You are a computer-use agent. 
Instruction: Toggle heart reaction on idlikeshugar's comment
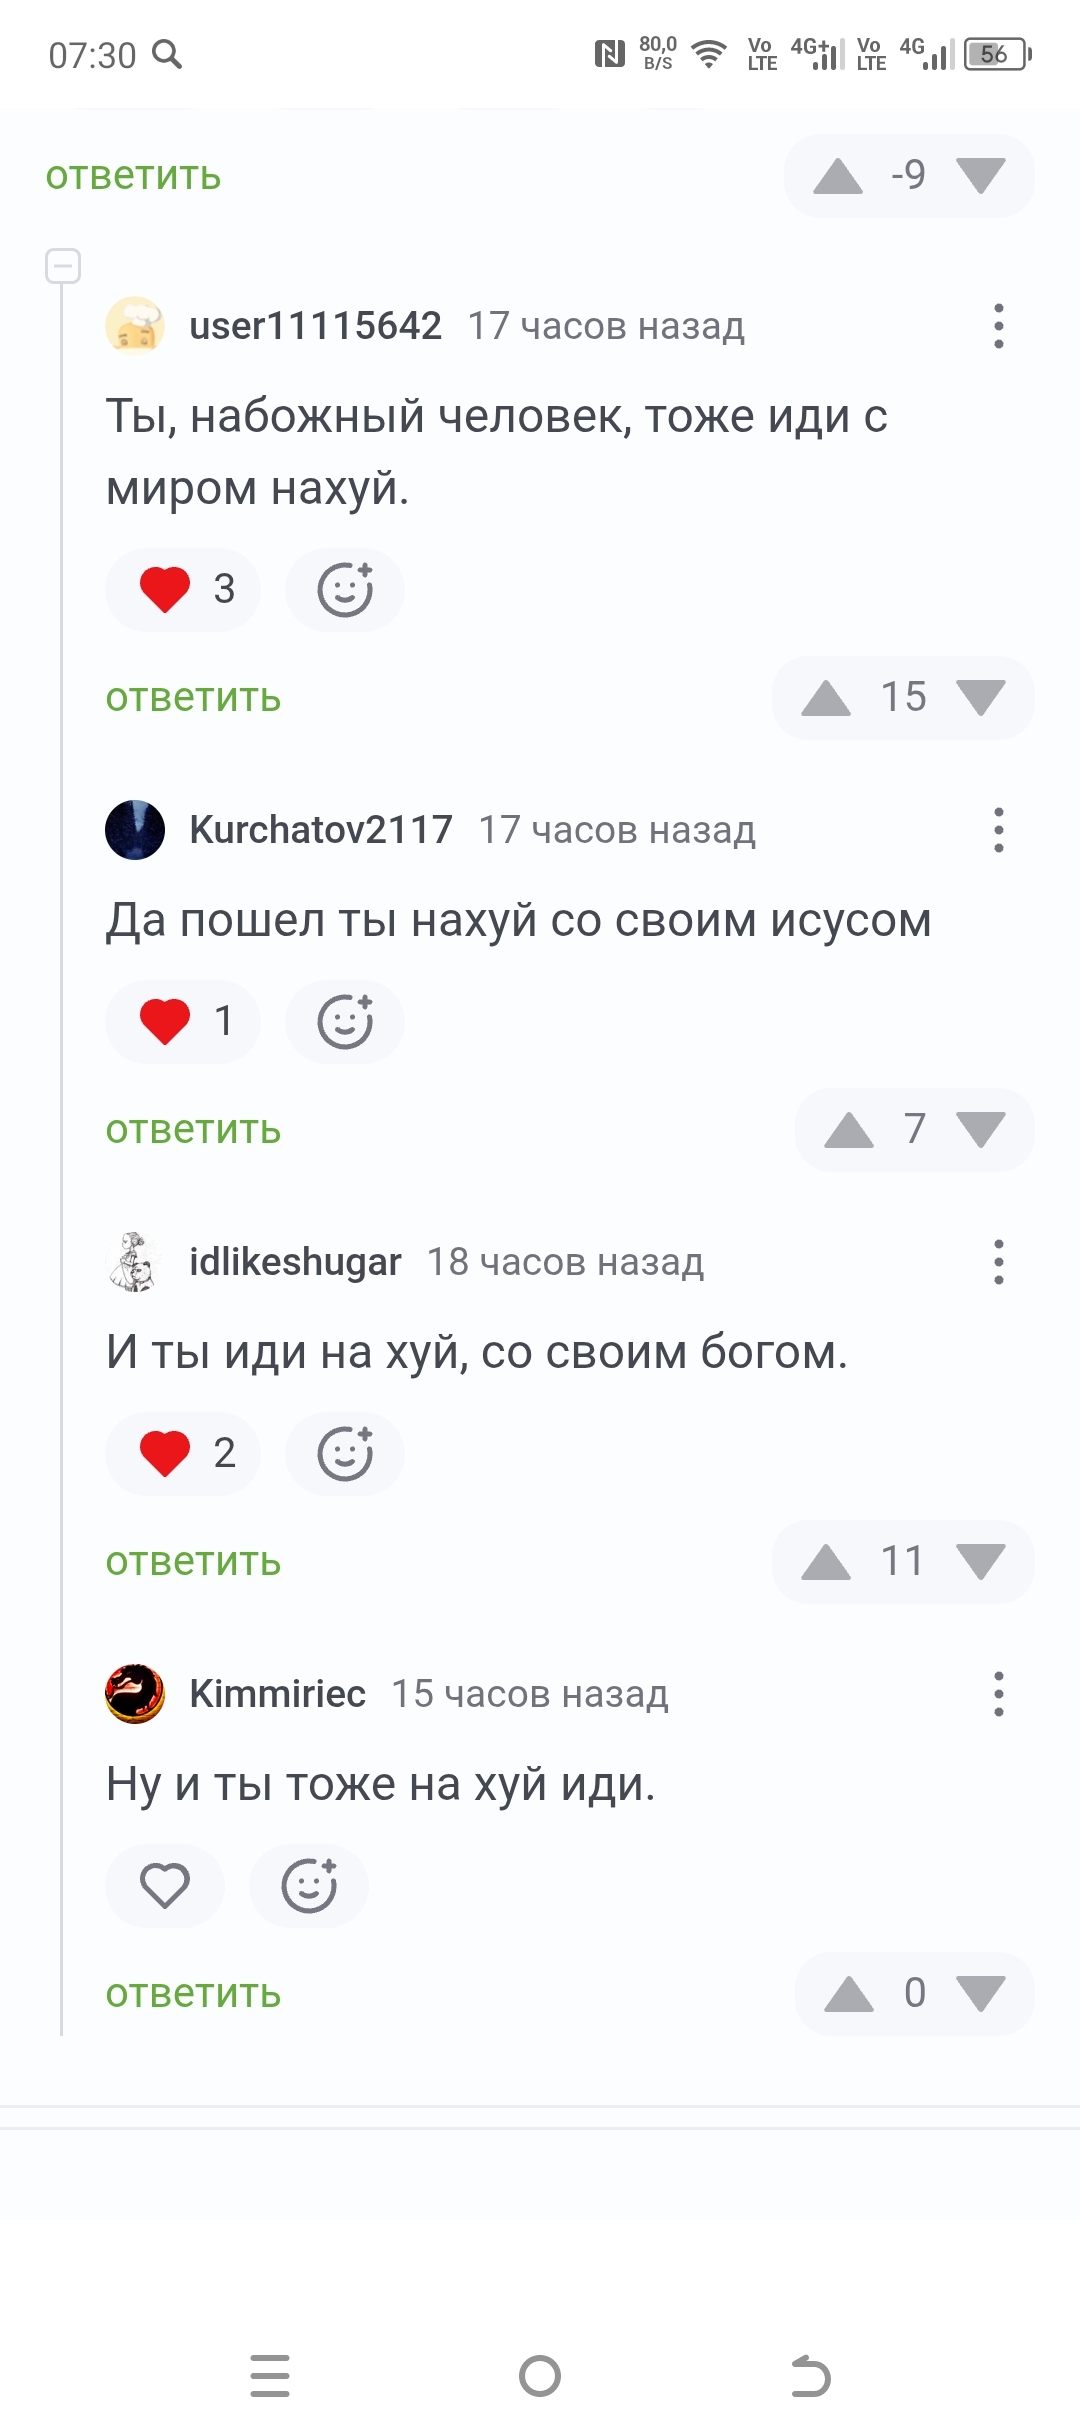tap(183, 1454)
